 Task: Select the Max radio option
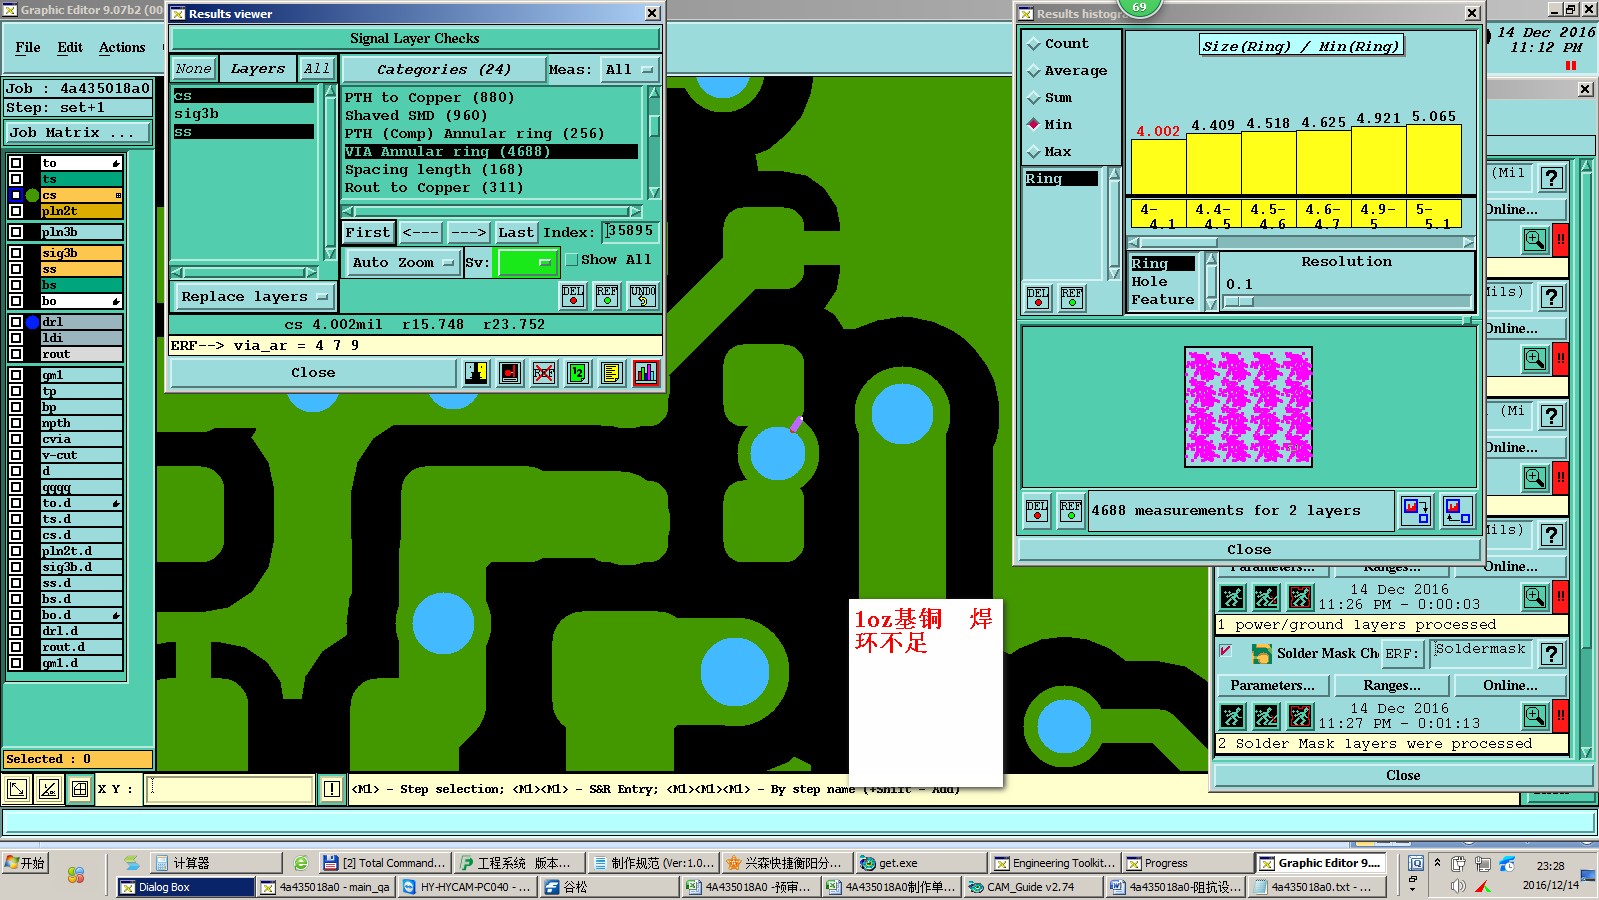pyautogui.click(x=1034, y=152)
